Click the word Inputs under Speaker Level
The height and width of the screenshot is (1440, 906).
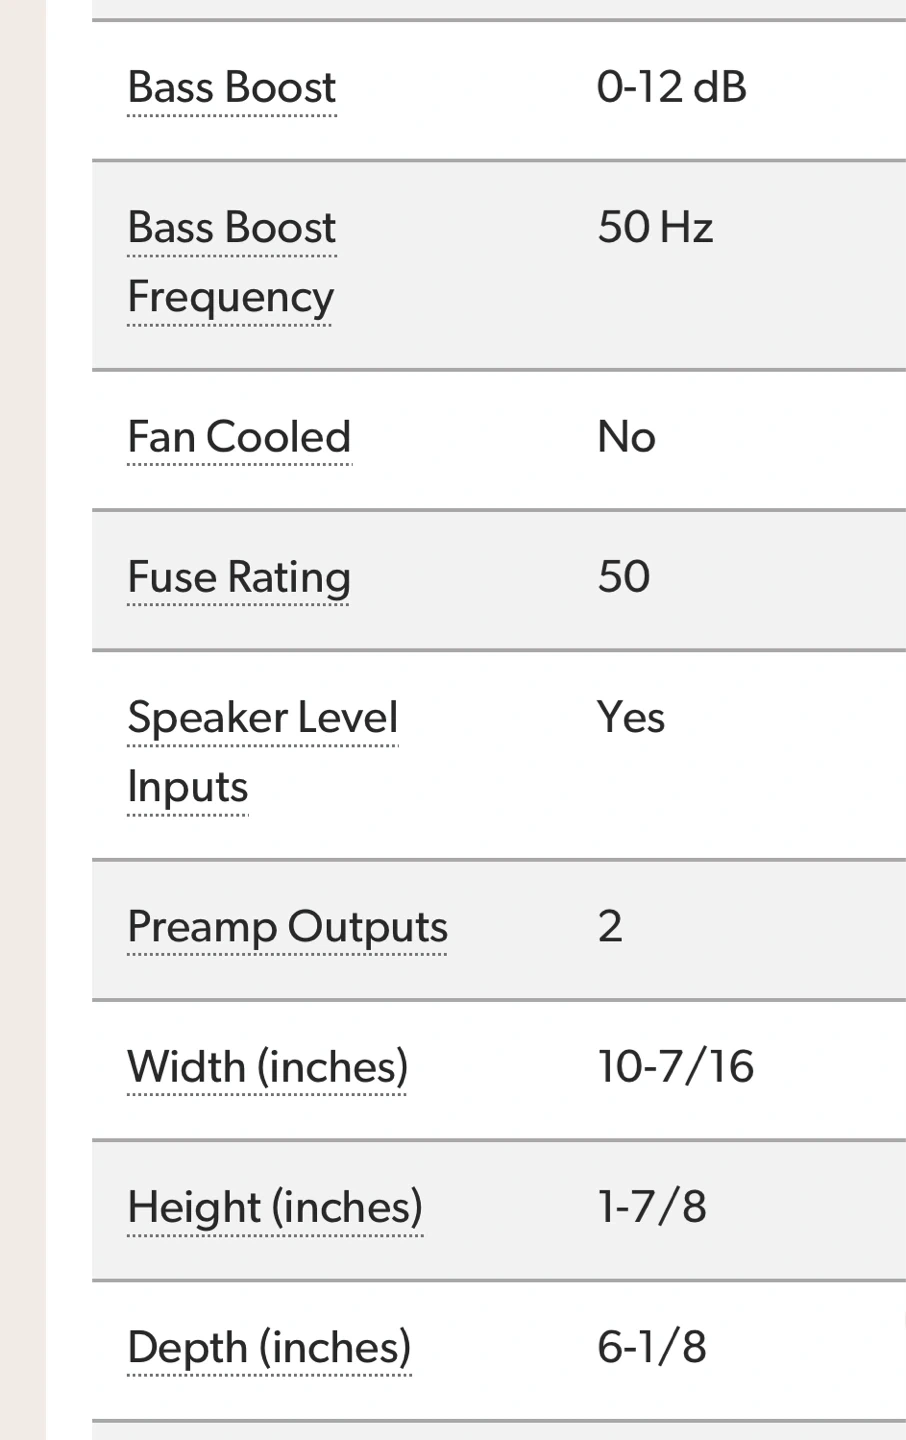(x=187, y=787)
